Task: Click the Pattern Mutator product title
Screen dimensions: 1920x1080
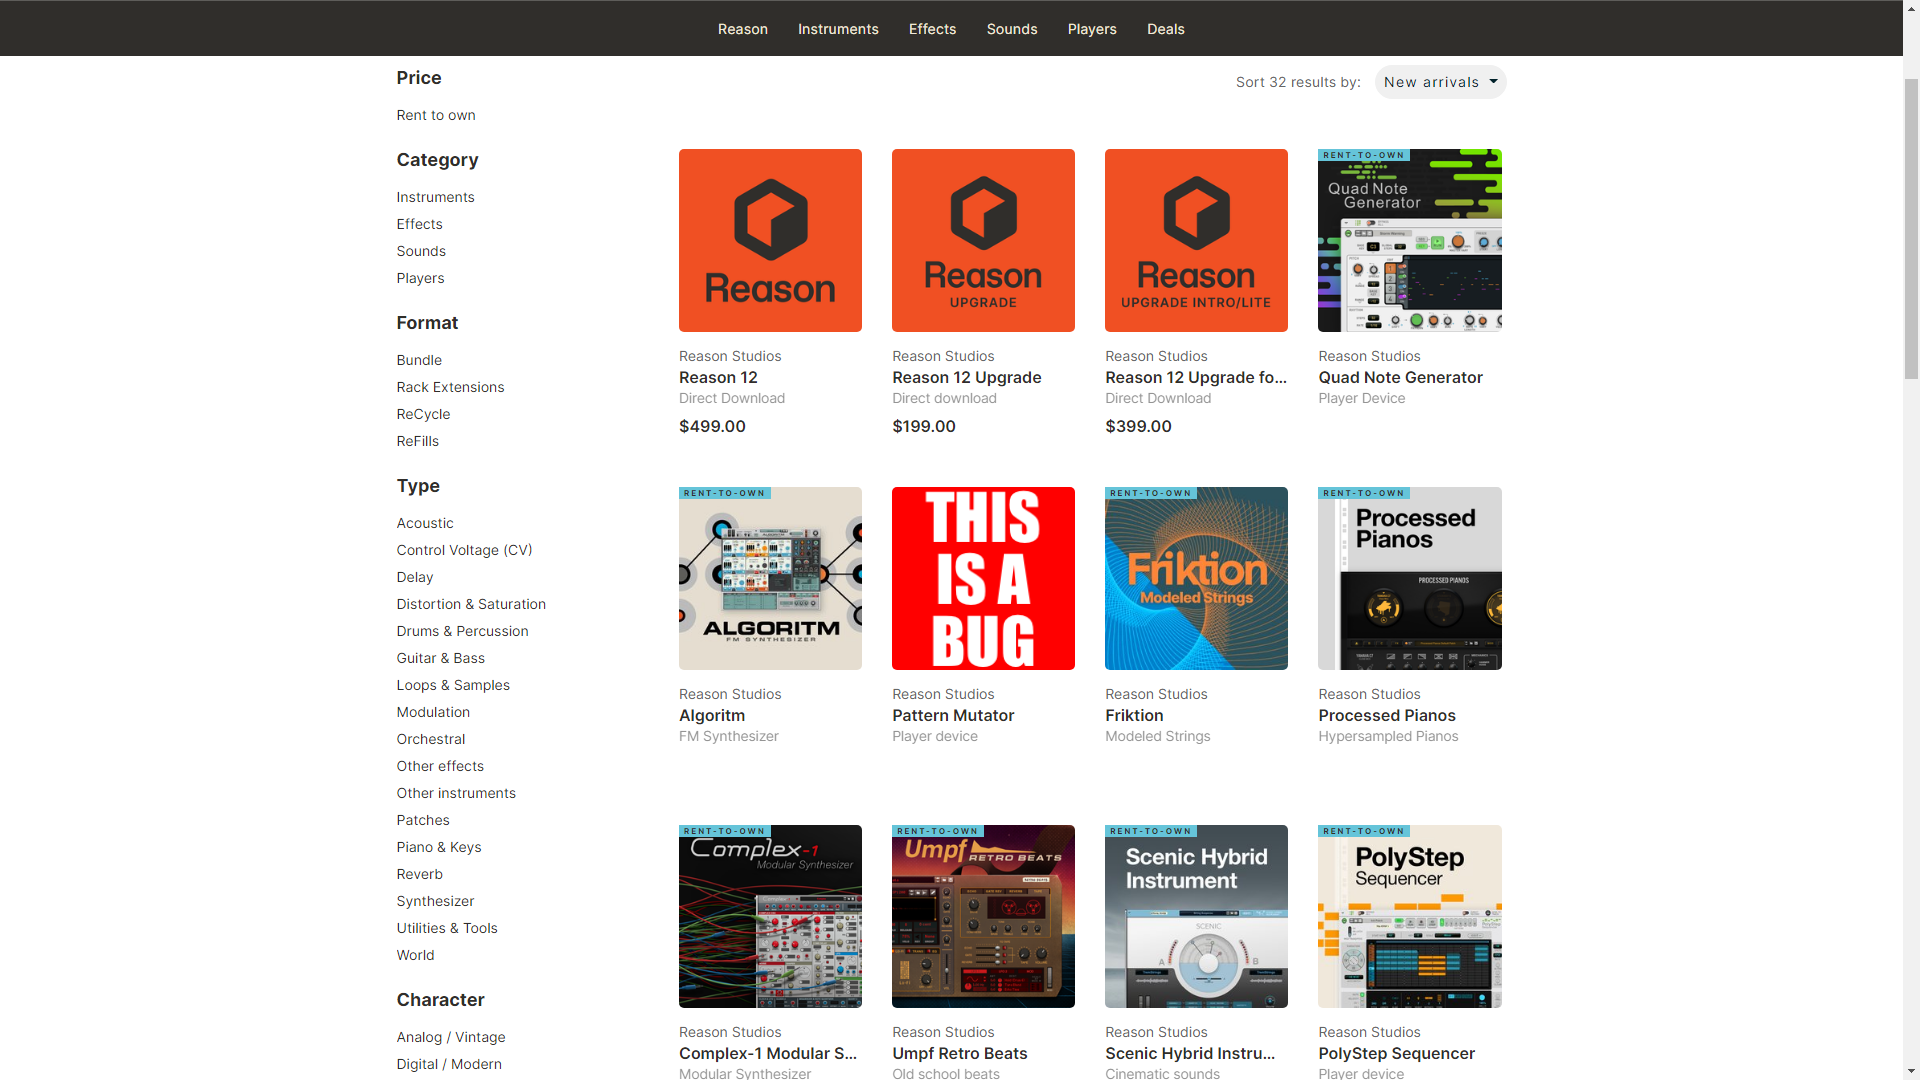Action: pos(953,715)
